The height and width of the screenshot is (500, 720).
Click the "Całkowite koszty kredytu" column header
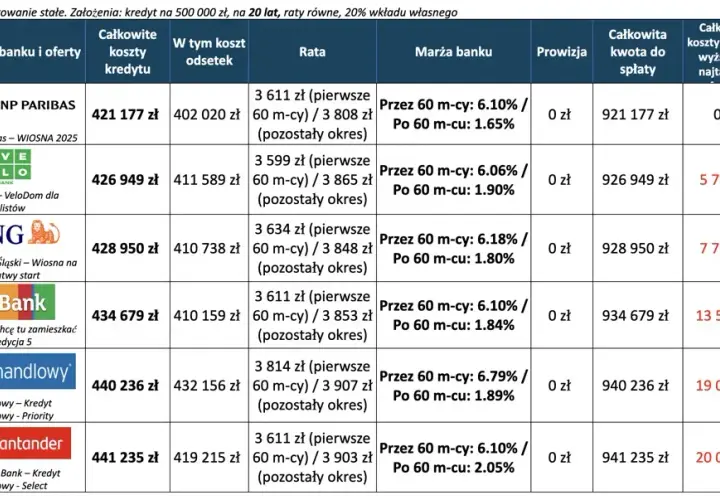pyautogui.click(x=127, y=51)
